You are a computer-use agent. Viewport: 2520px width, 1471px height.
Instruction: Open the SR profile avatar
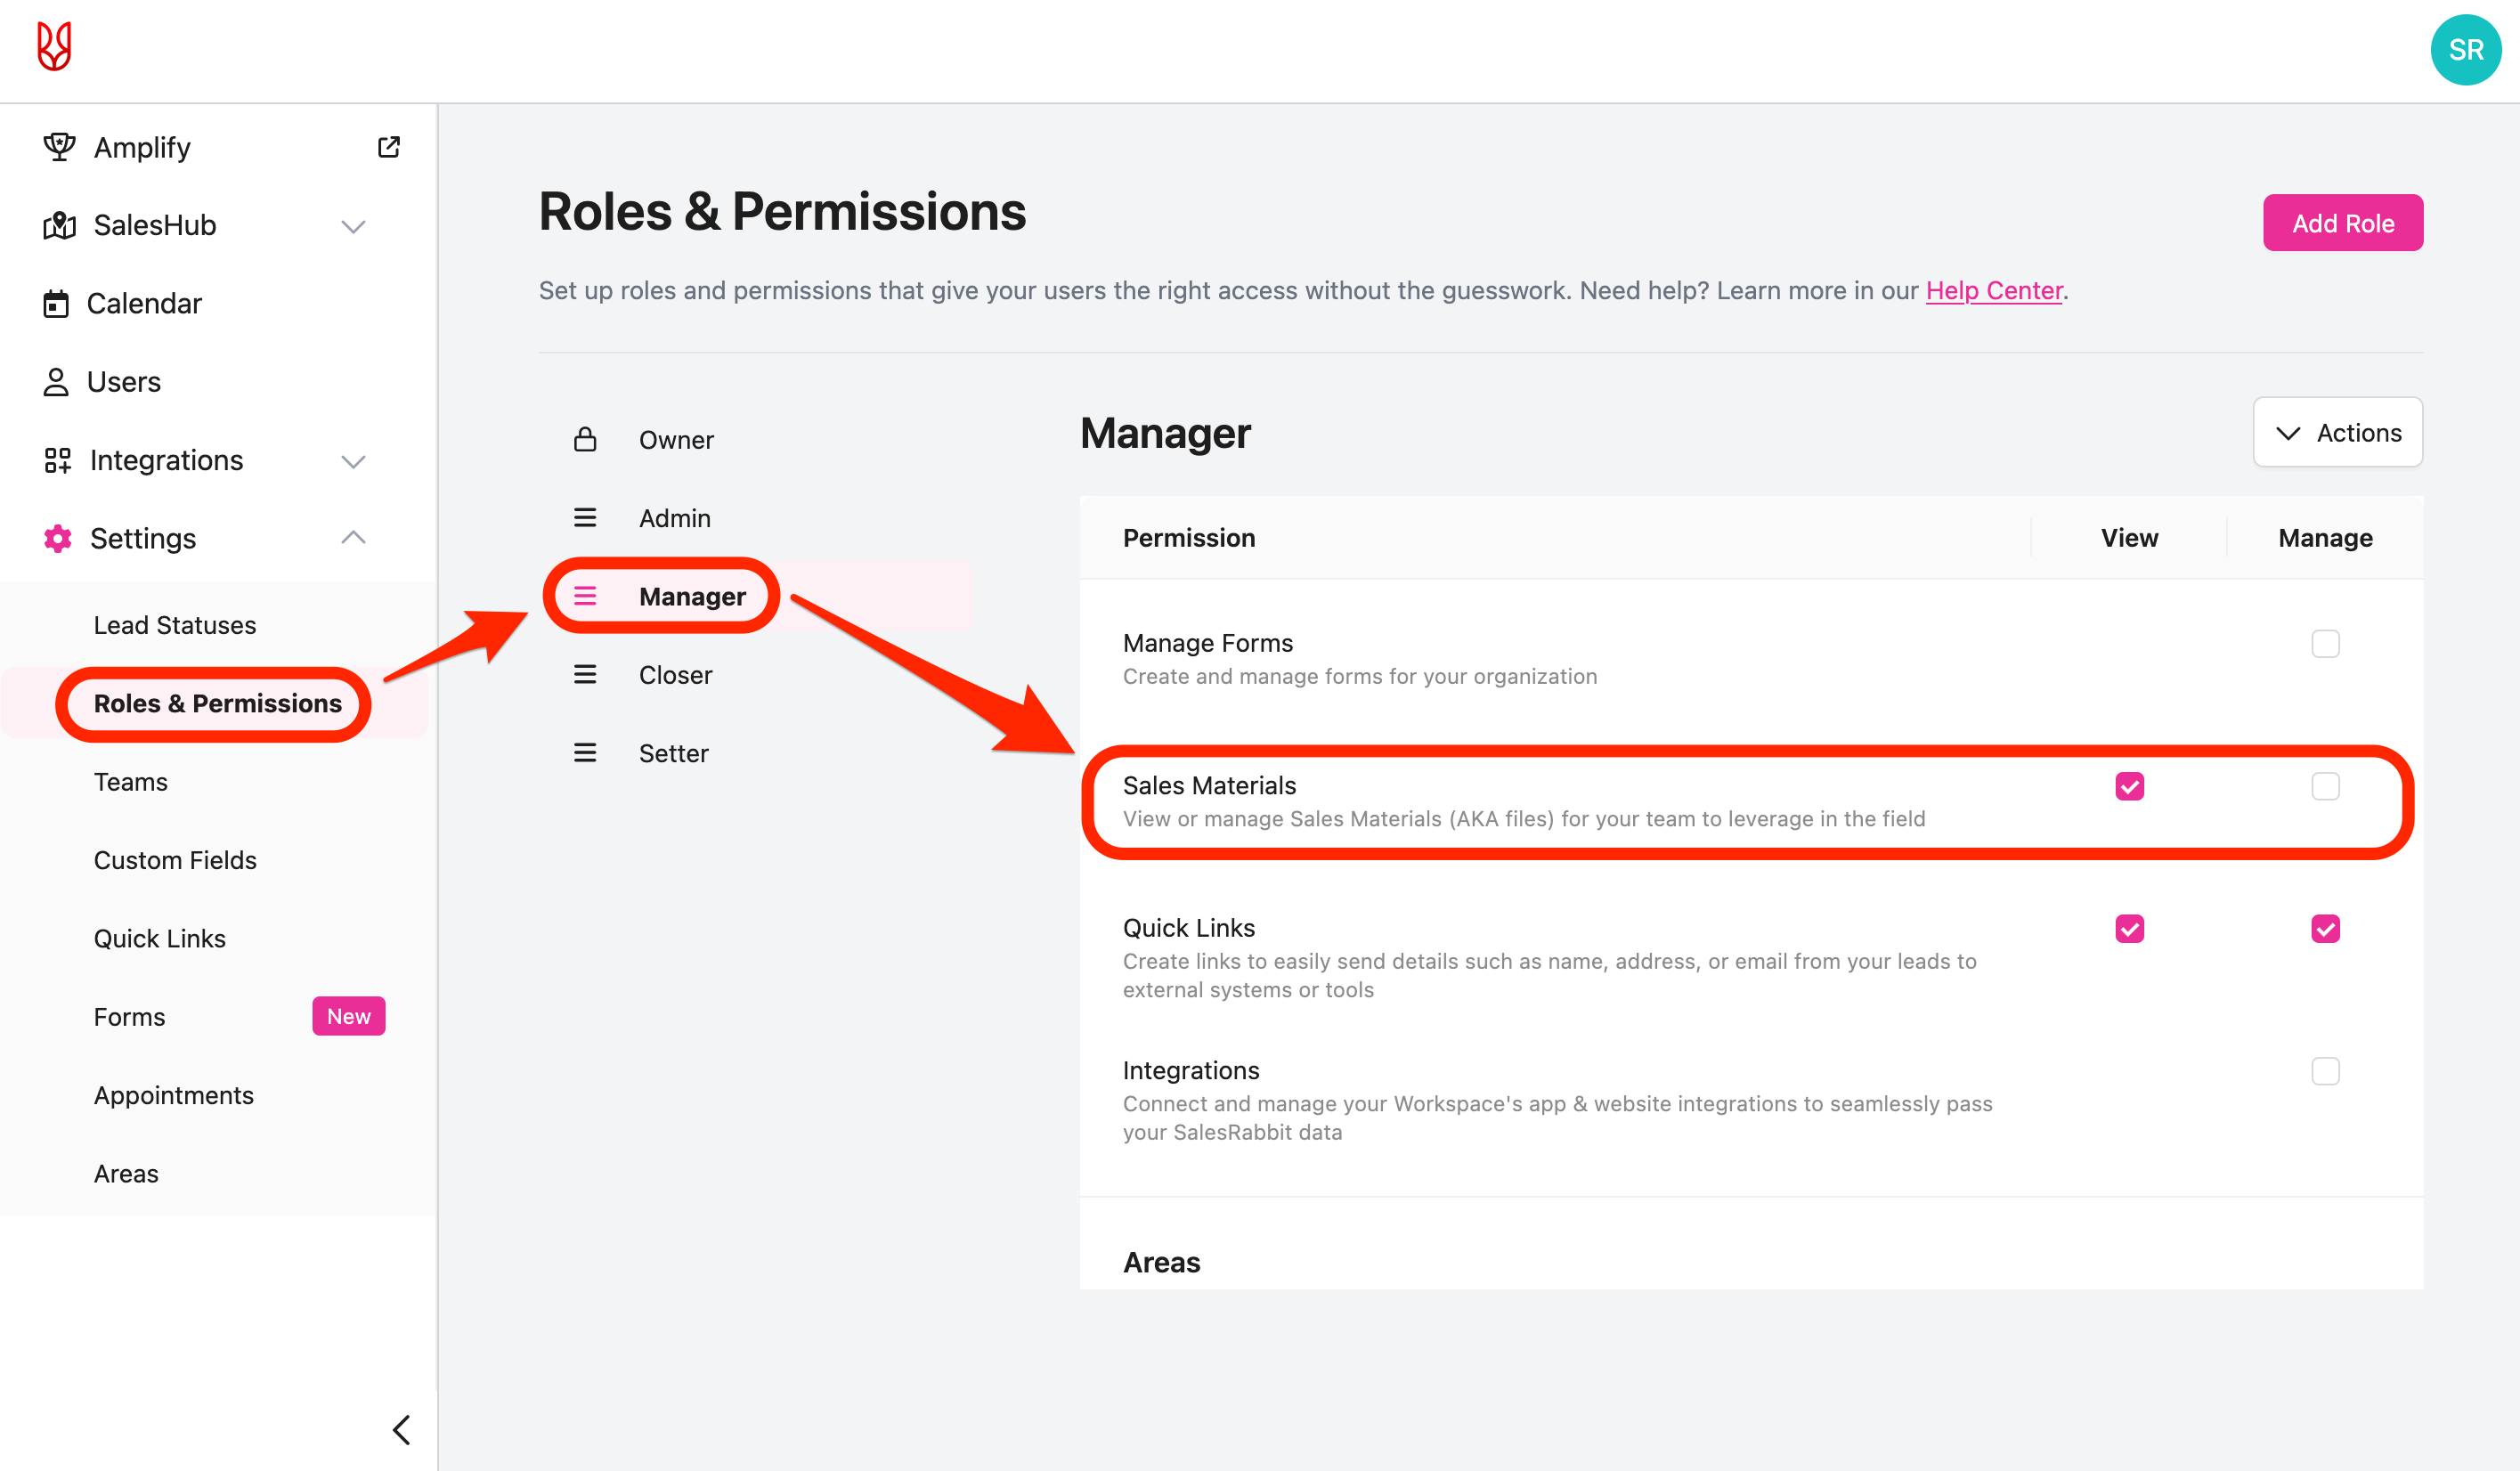pyautogui.click(x=2465, y=50)
